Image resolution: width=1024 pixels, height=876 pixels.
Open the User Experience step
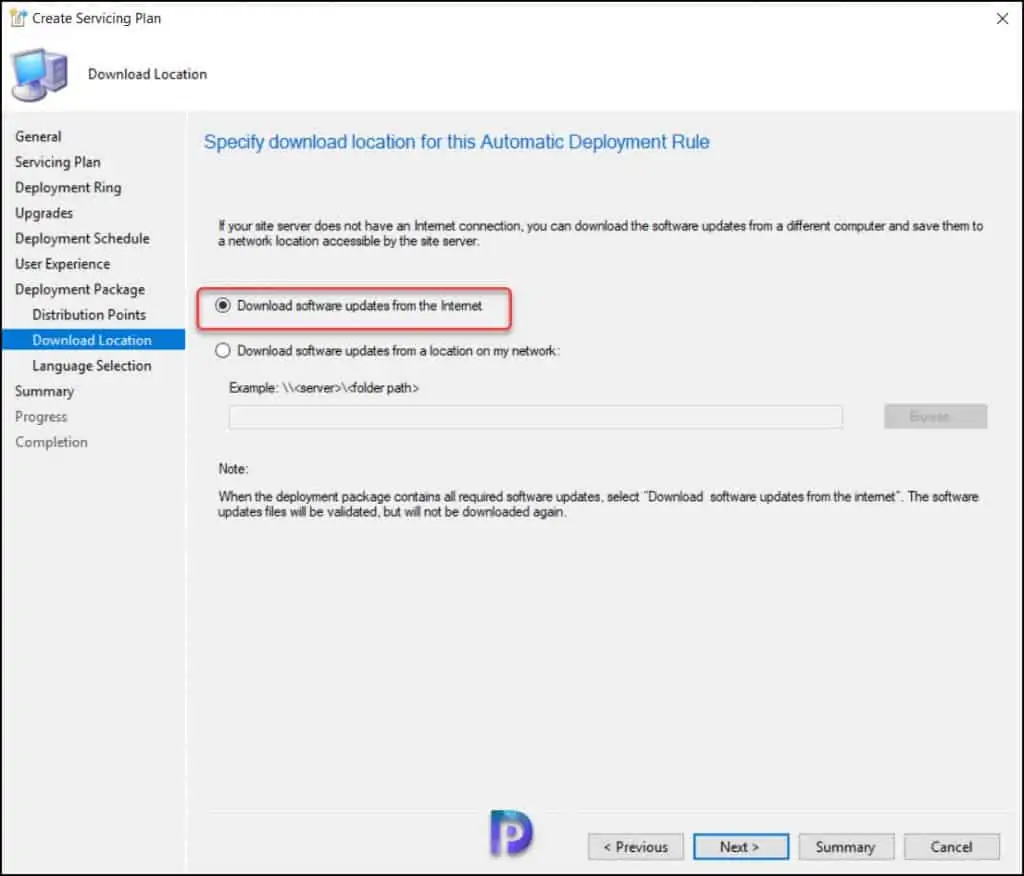click(x=63, y=264)
